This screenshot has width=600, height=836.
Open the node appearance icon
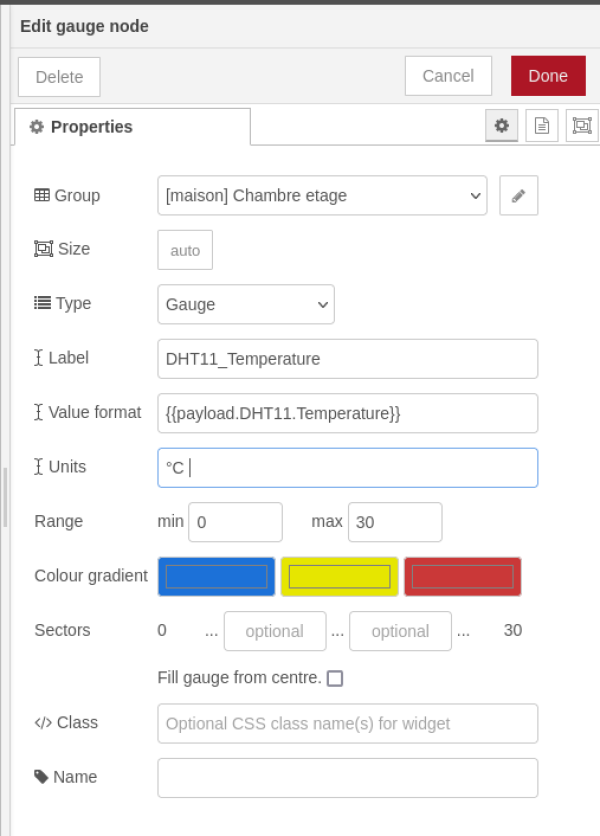point(581,126)
